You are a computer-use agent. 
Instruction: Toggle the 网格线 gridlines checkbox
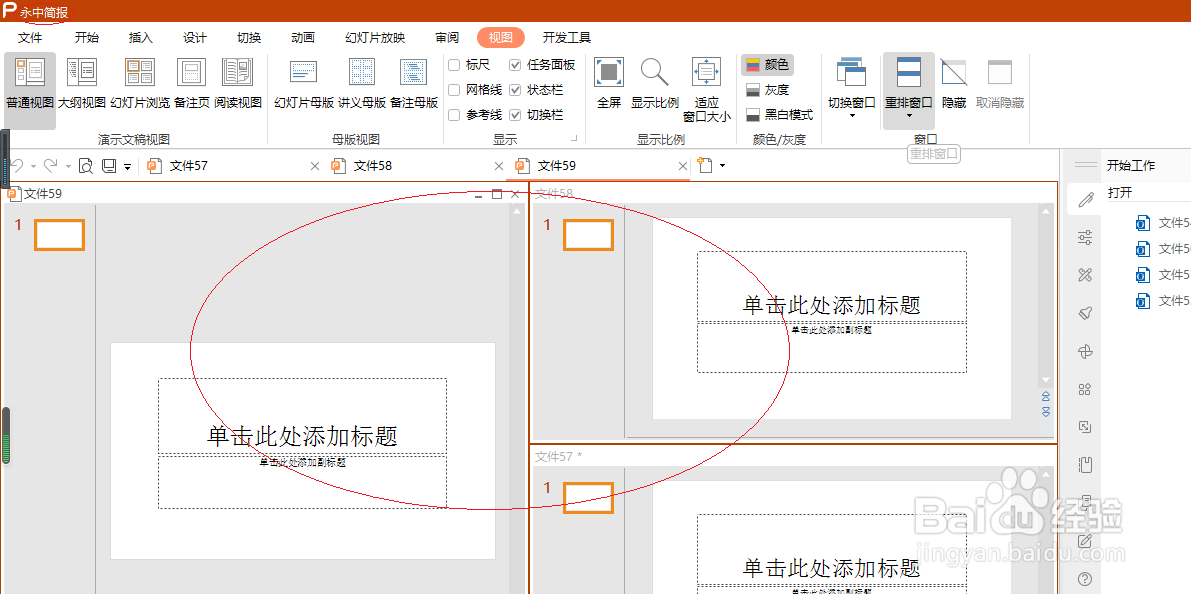(454, 90)
